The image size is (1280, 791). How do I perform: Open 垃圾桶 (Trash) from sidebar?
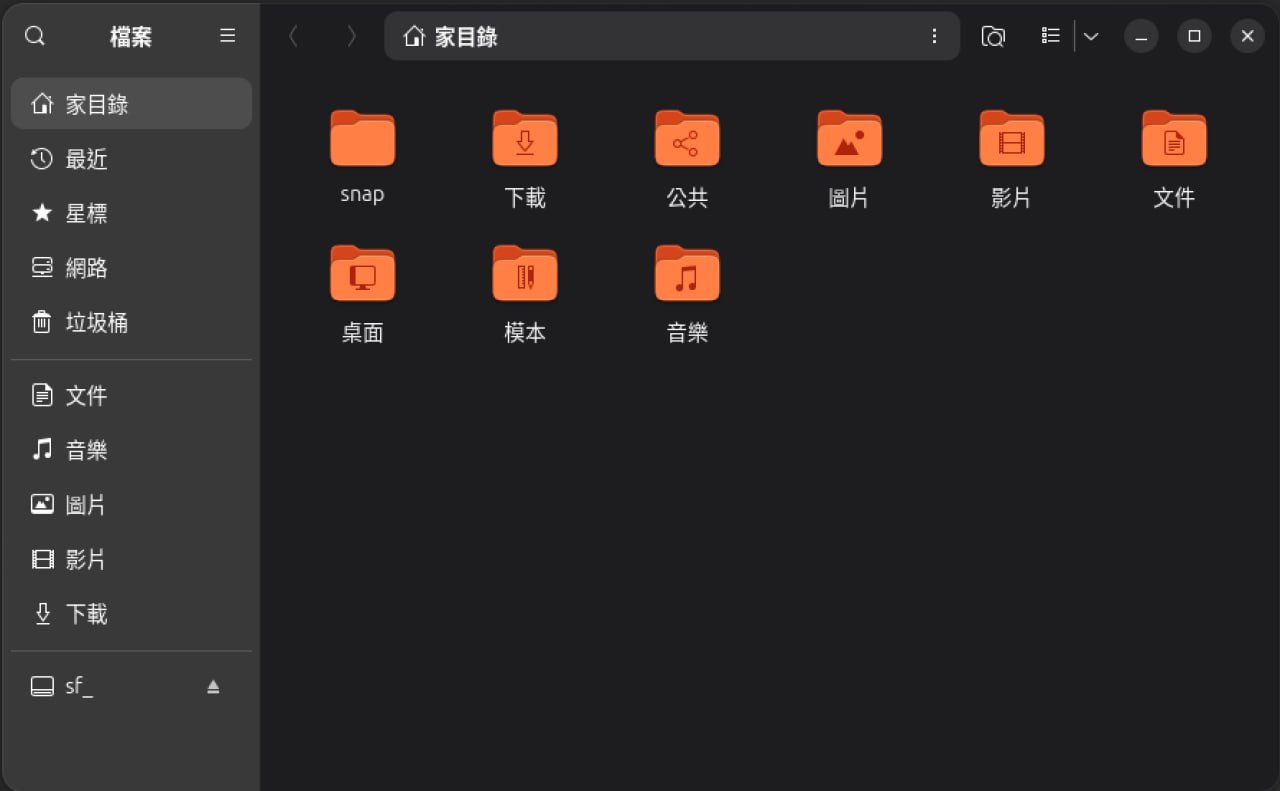pyautogui.click(x=96, y=322)
